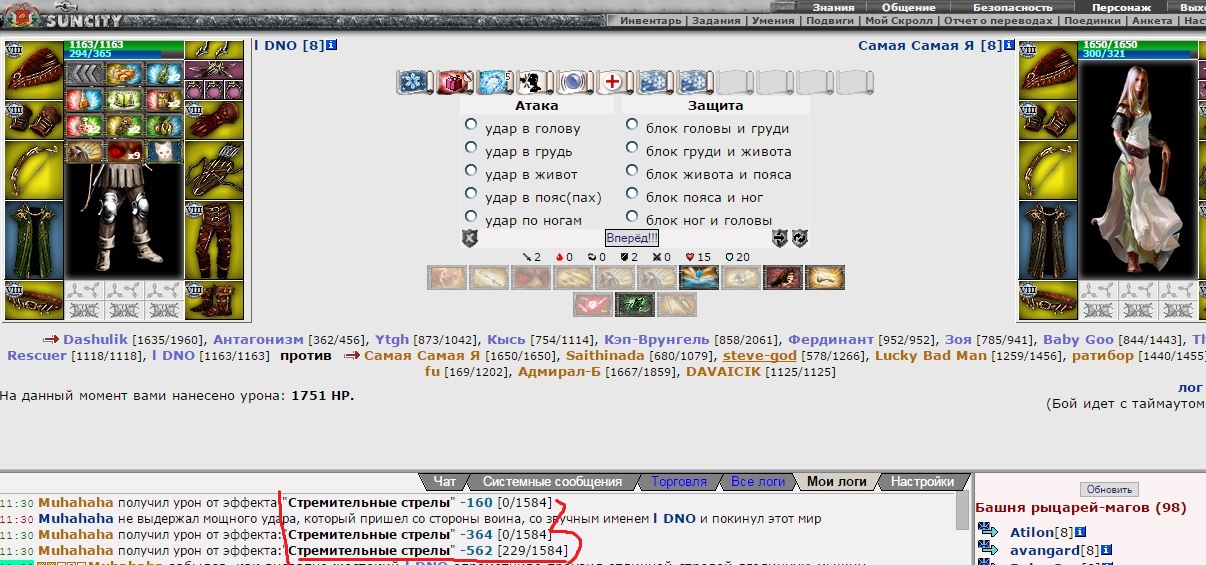Click the arrows shield icon right of Вперёд

780,238
